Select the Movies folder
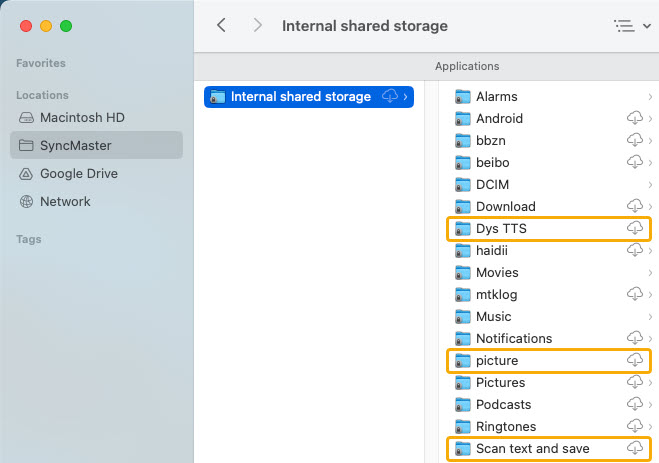The image size is (659, 463). point(549,273)
